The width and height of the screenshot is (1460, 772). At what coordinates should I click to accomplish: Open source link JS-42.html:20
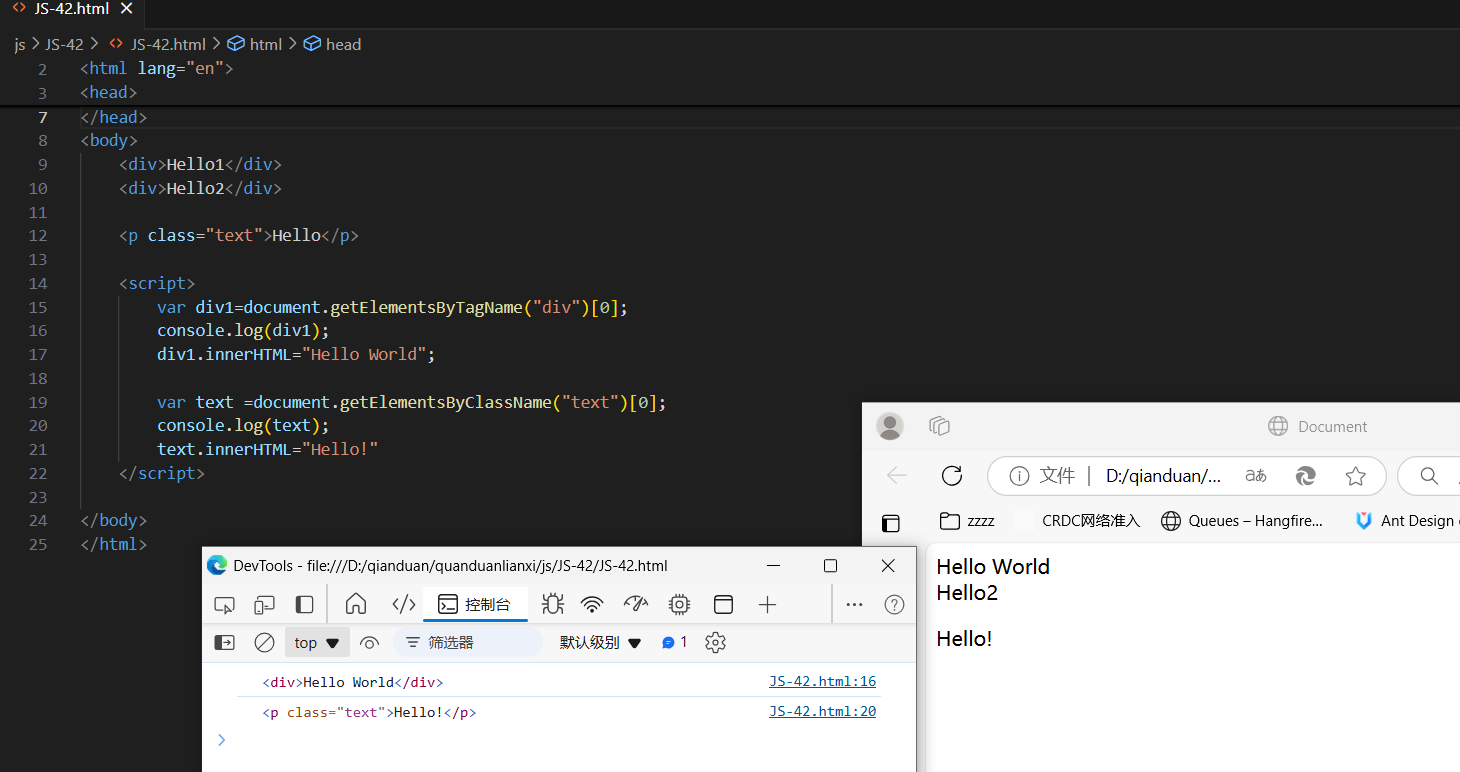(822, 712)
